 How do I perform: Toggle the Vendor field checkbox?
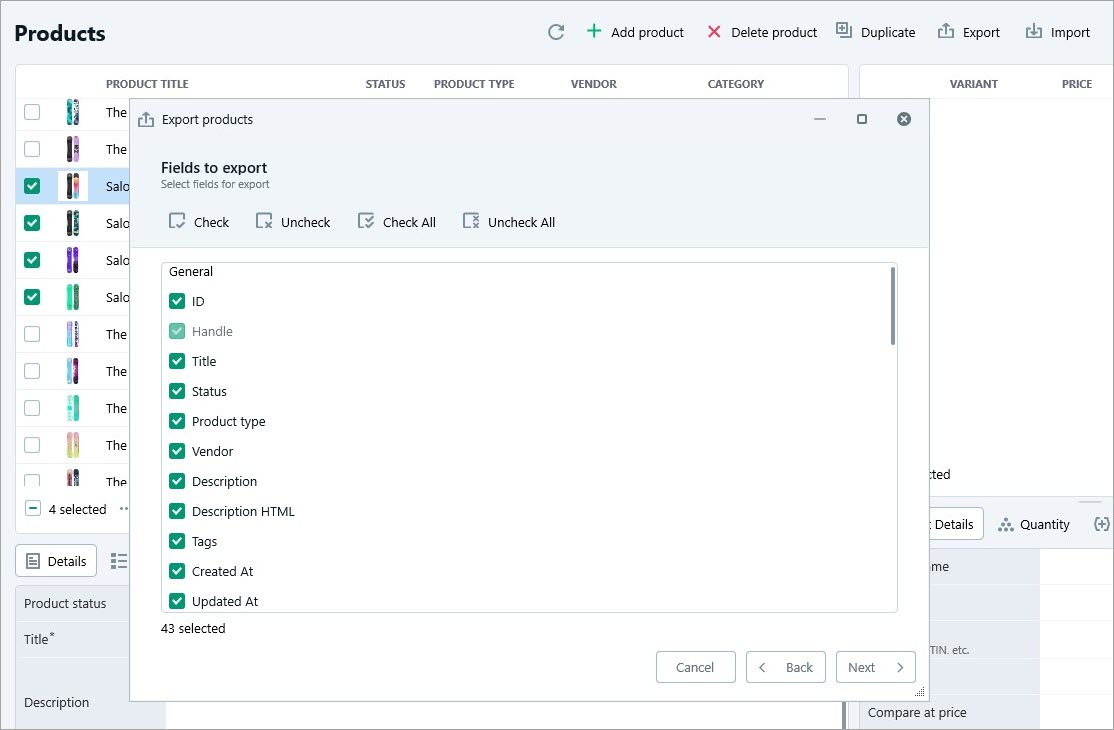(x=177, y=451)
